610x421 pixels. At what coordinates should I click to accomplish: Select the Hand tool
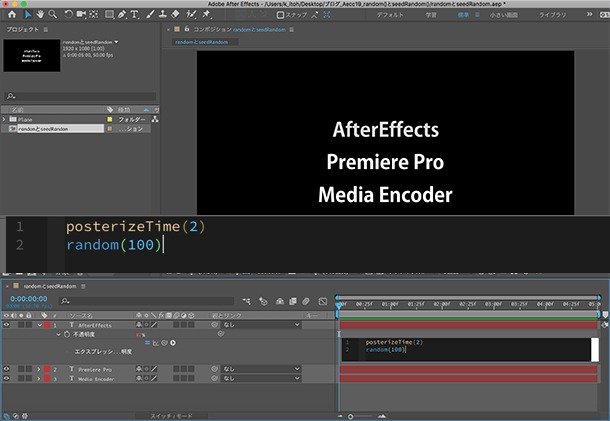click(x=40, y=14)
